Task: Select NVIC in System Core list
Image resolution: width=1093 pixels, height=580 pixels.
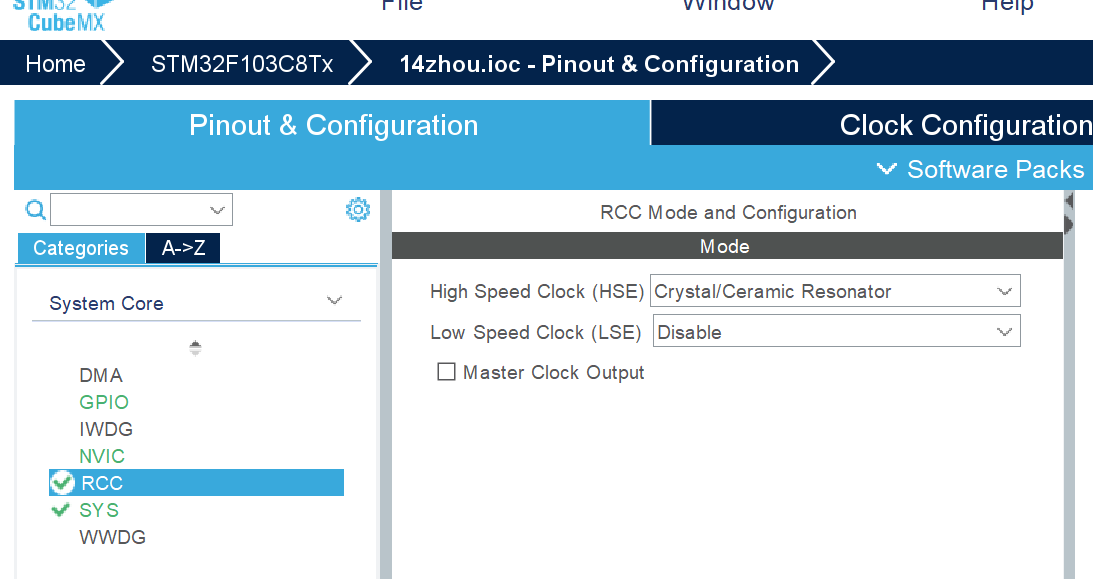Action: 102,457
